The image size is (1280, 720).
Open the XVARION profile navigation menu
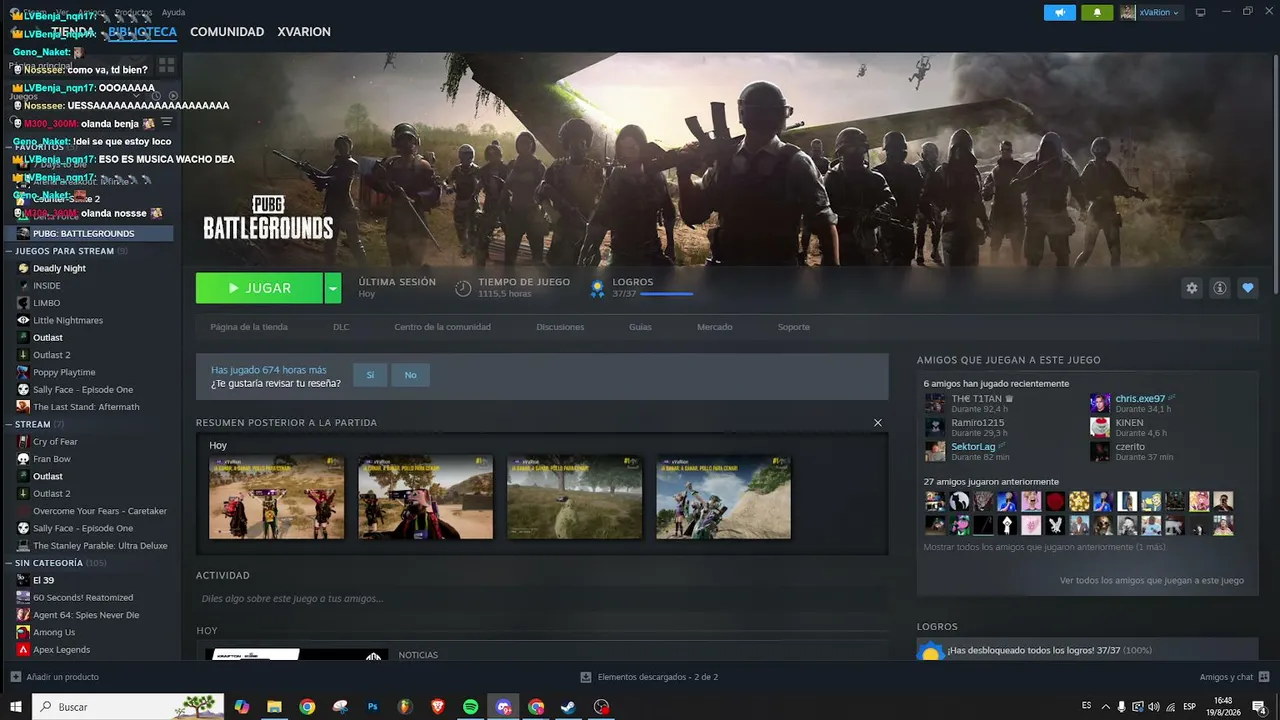(x=304, y=32)
